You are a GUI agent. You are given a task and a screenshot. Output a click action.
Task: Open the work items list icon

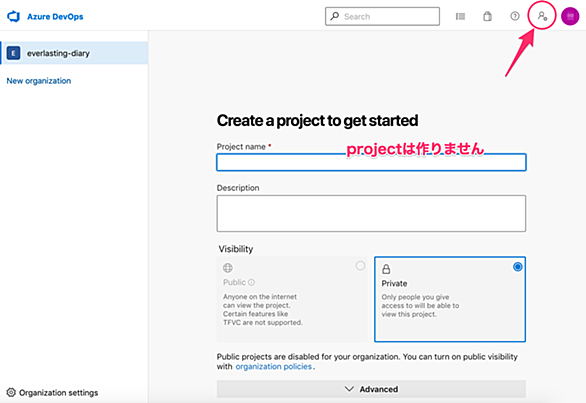tap(460, 16)
